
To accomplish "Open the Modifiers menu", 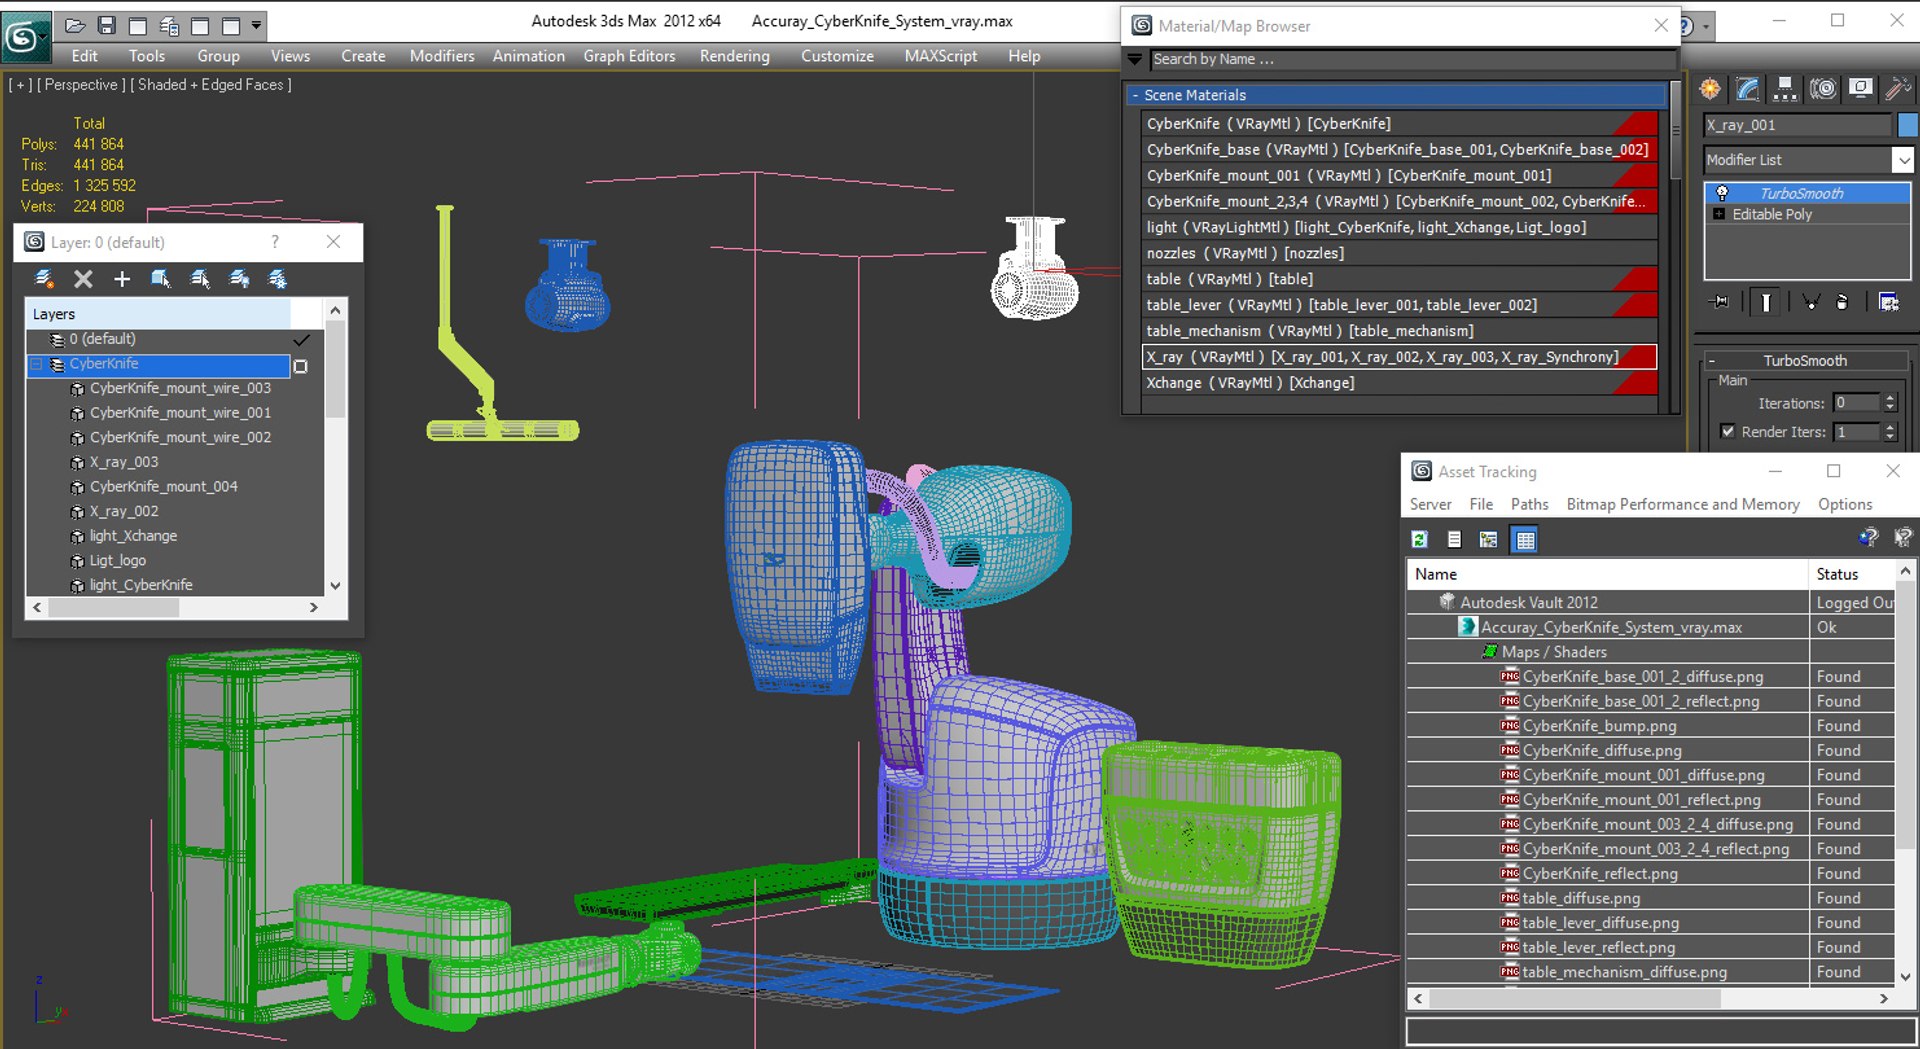I will pyautogui.click(x=442, y=56).
